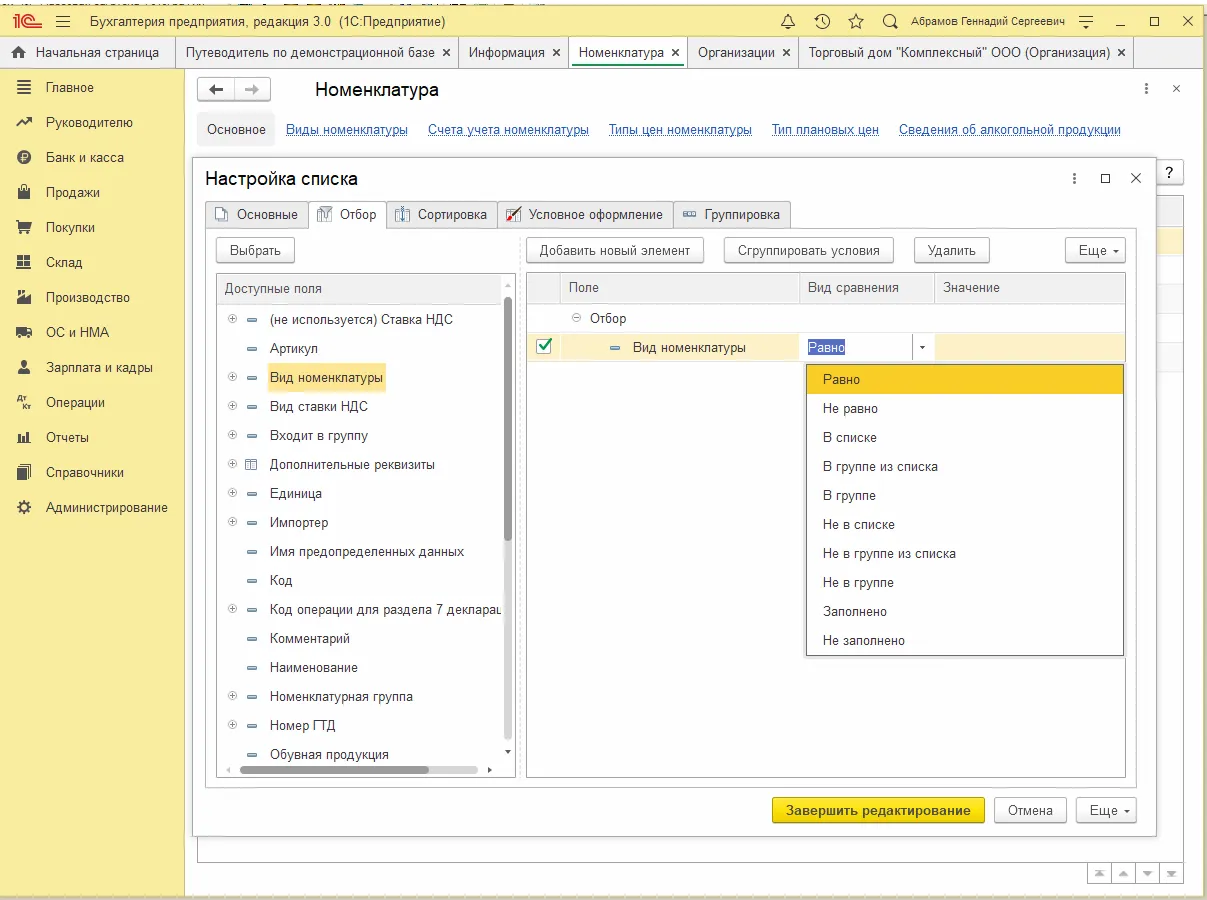Expand the Вид ставки НДС field

pos(232,406)
